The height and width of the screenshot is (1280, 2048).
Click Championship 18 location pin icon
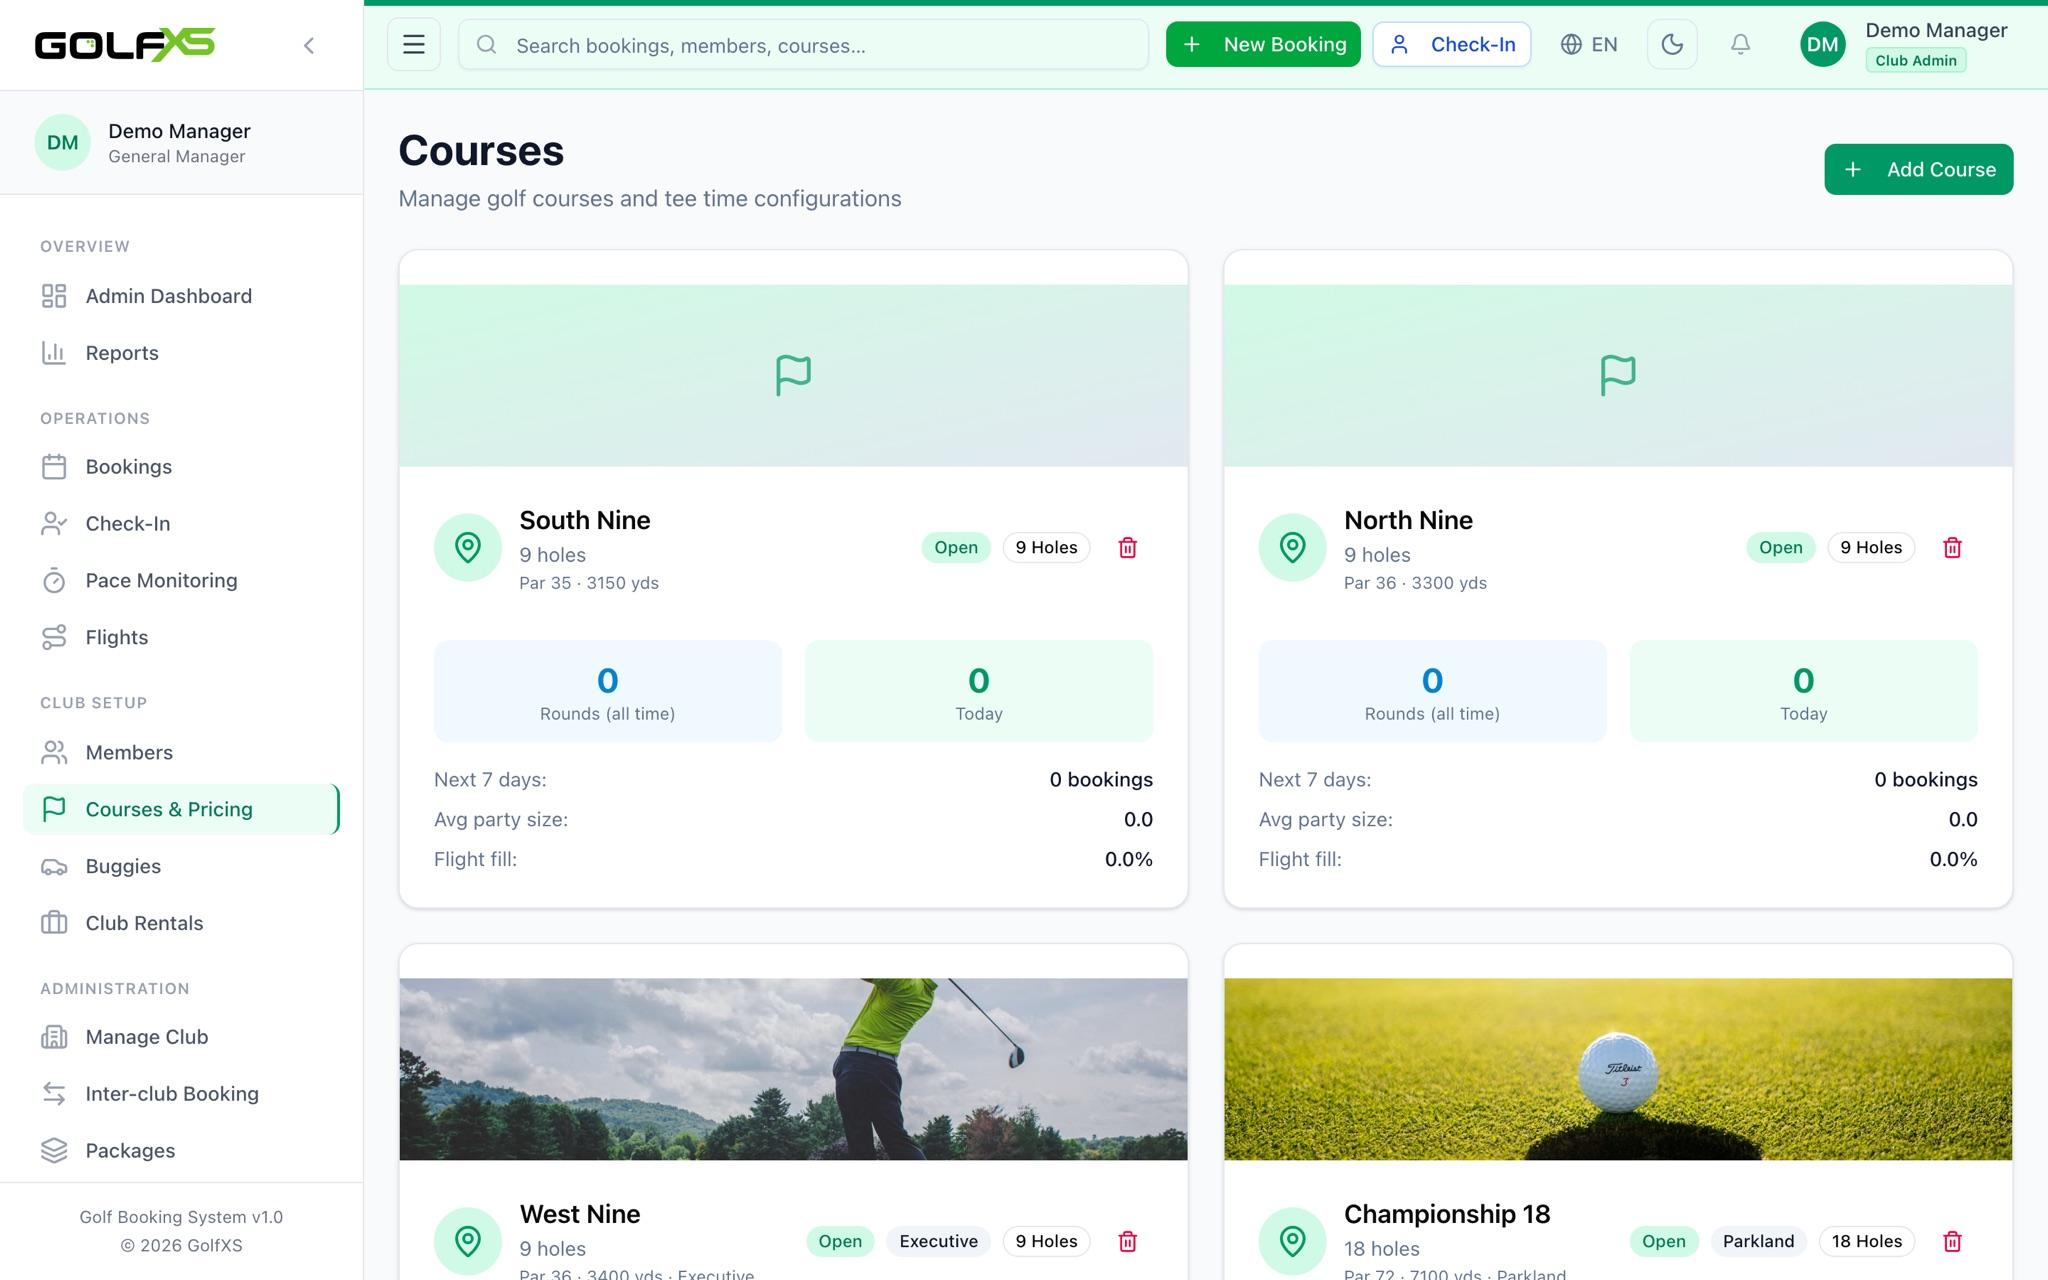(1292, 1242)
